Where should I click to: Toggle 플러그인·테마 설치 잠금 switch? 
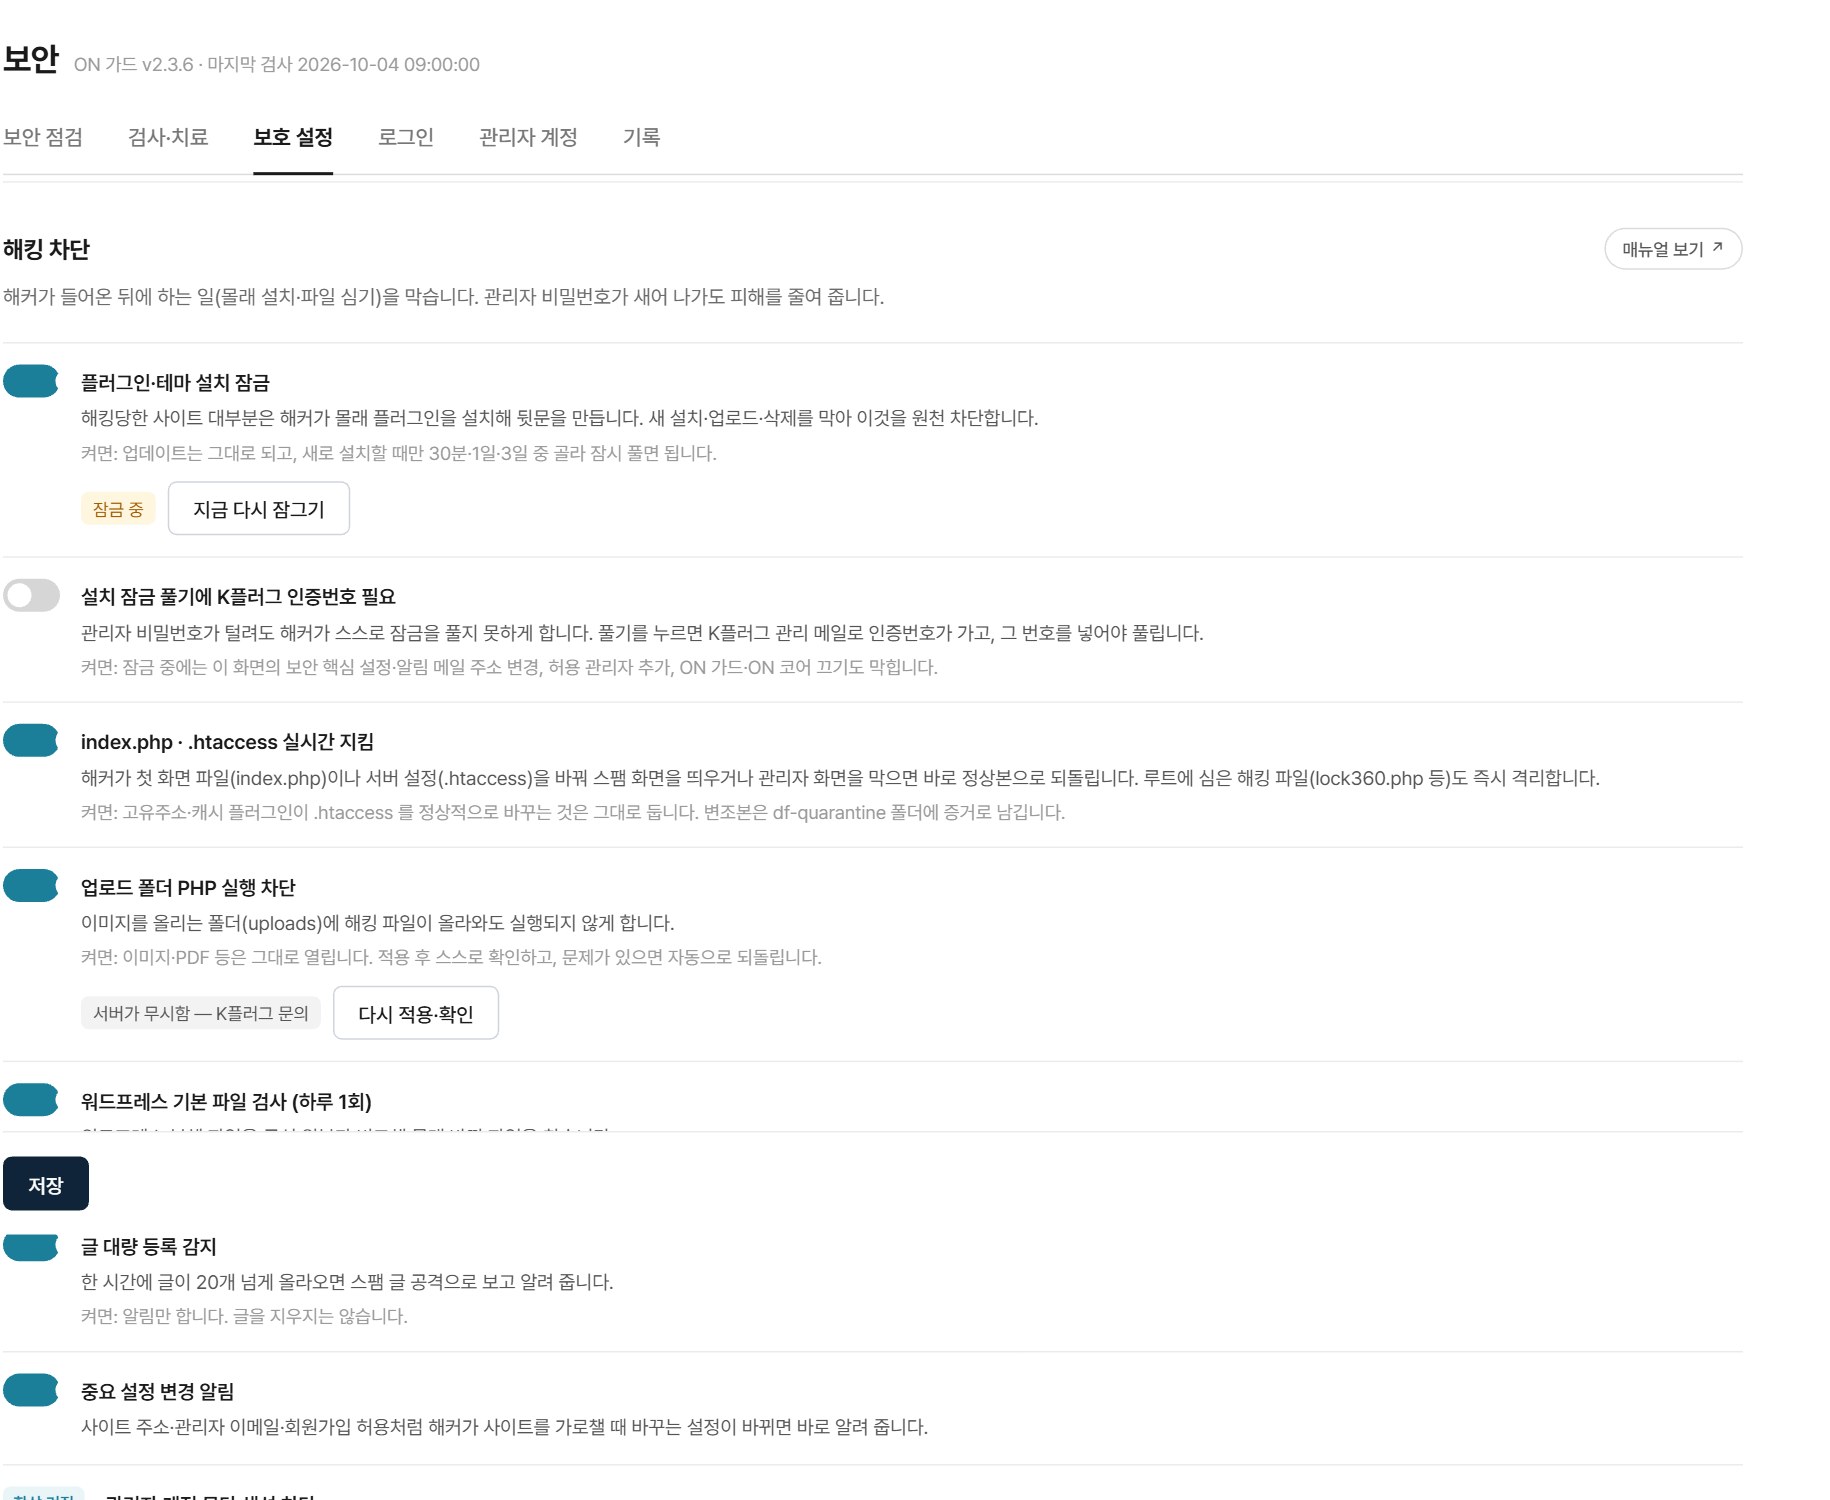tap(31, 381)
